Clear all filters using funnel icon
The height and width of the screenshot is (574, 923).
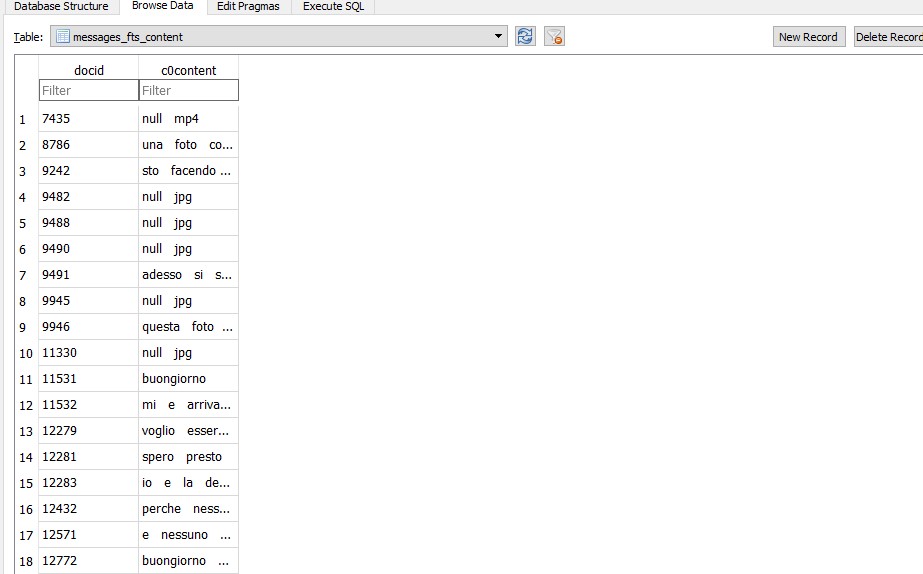tap(554, 37)
